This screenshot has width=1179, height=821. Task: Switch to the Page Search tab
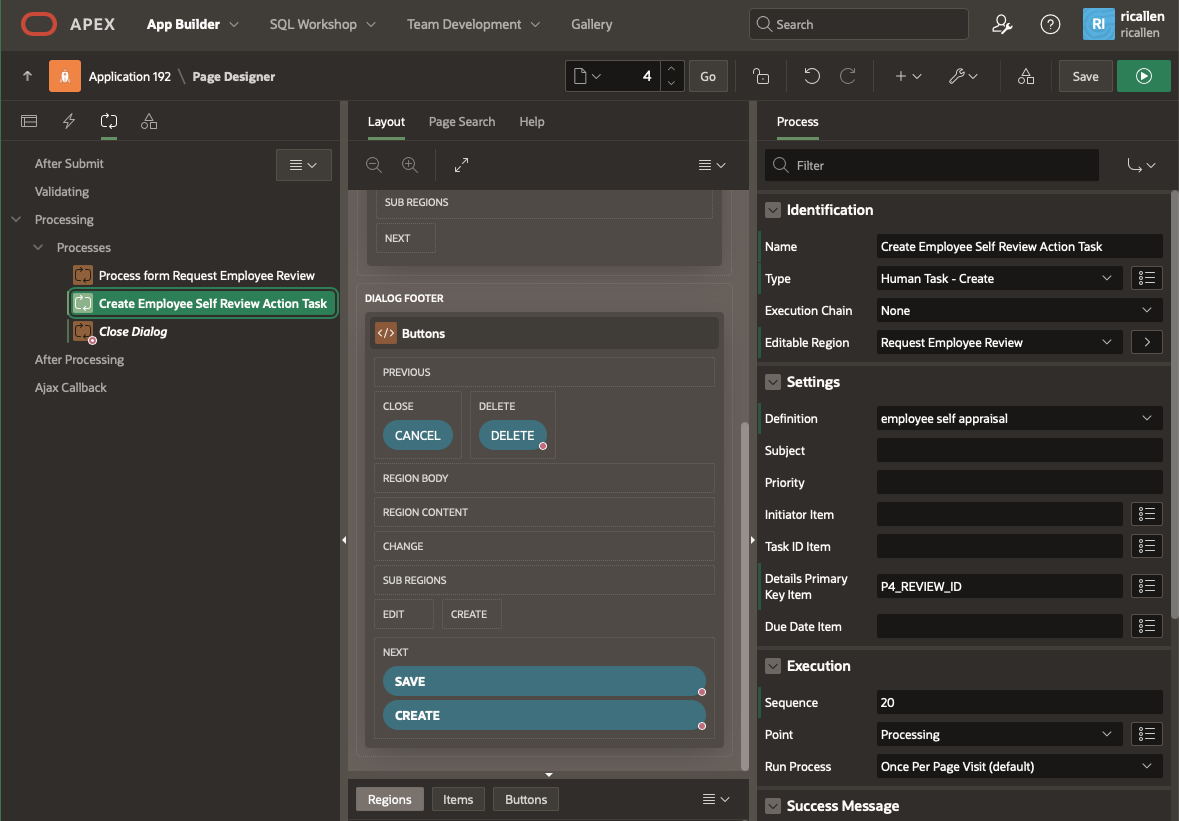(461, 122)
